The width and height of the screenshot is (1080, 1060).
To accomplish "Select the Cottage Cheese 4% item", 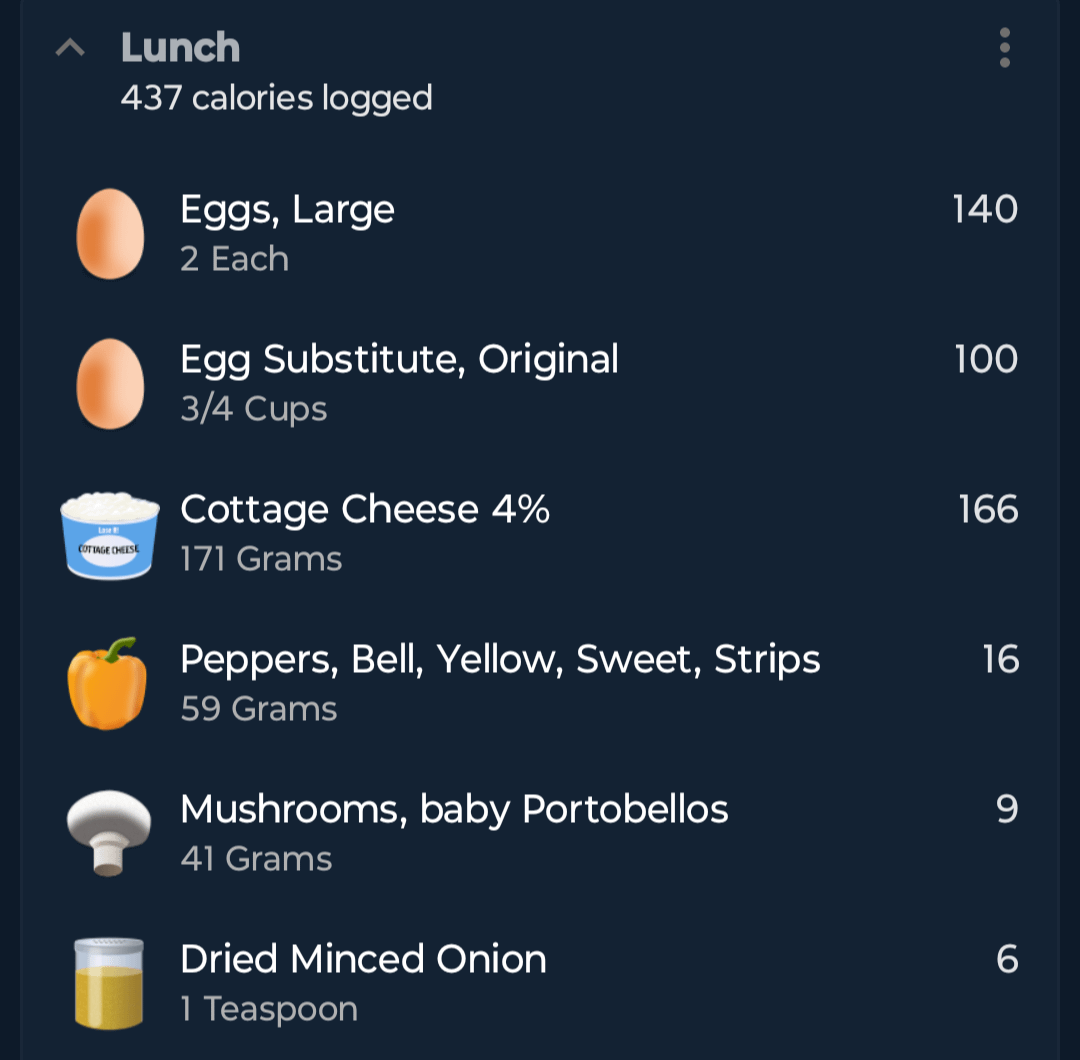I will click(x=540, y=534).
